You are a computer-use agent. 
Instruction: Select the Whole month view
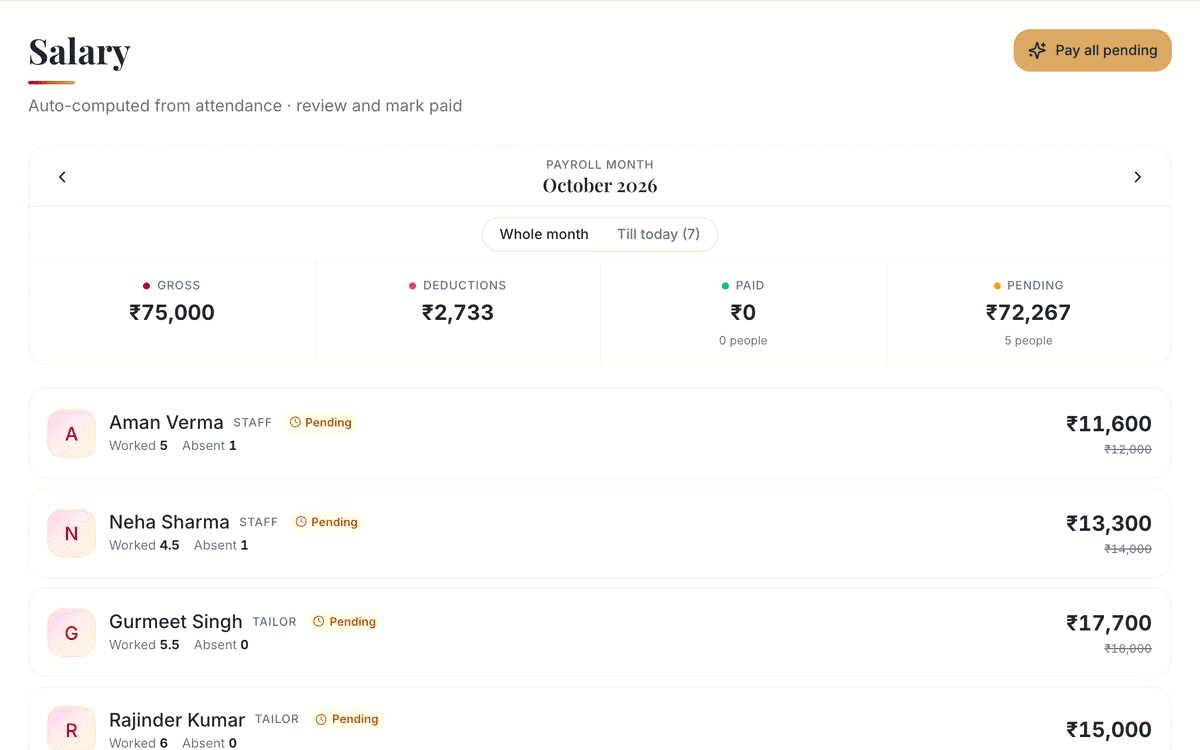coord(544,234)
